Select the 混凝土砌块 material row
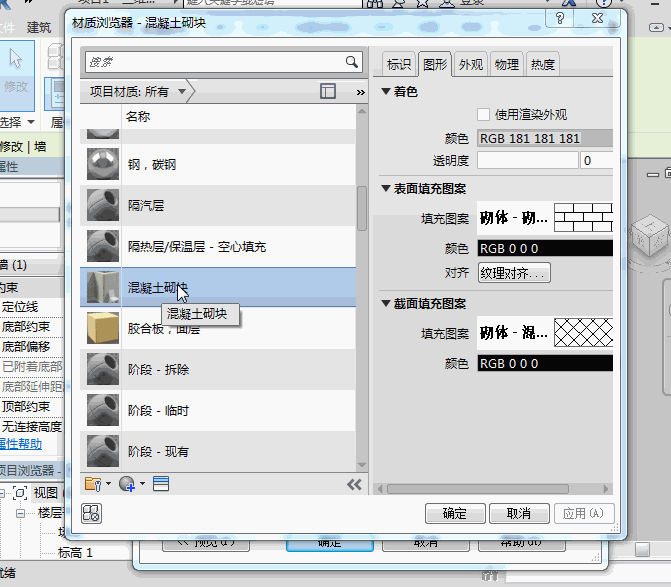The image size is (671, 587). 218,287
